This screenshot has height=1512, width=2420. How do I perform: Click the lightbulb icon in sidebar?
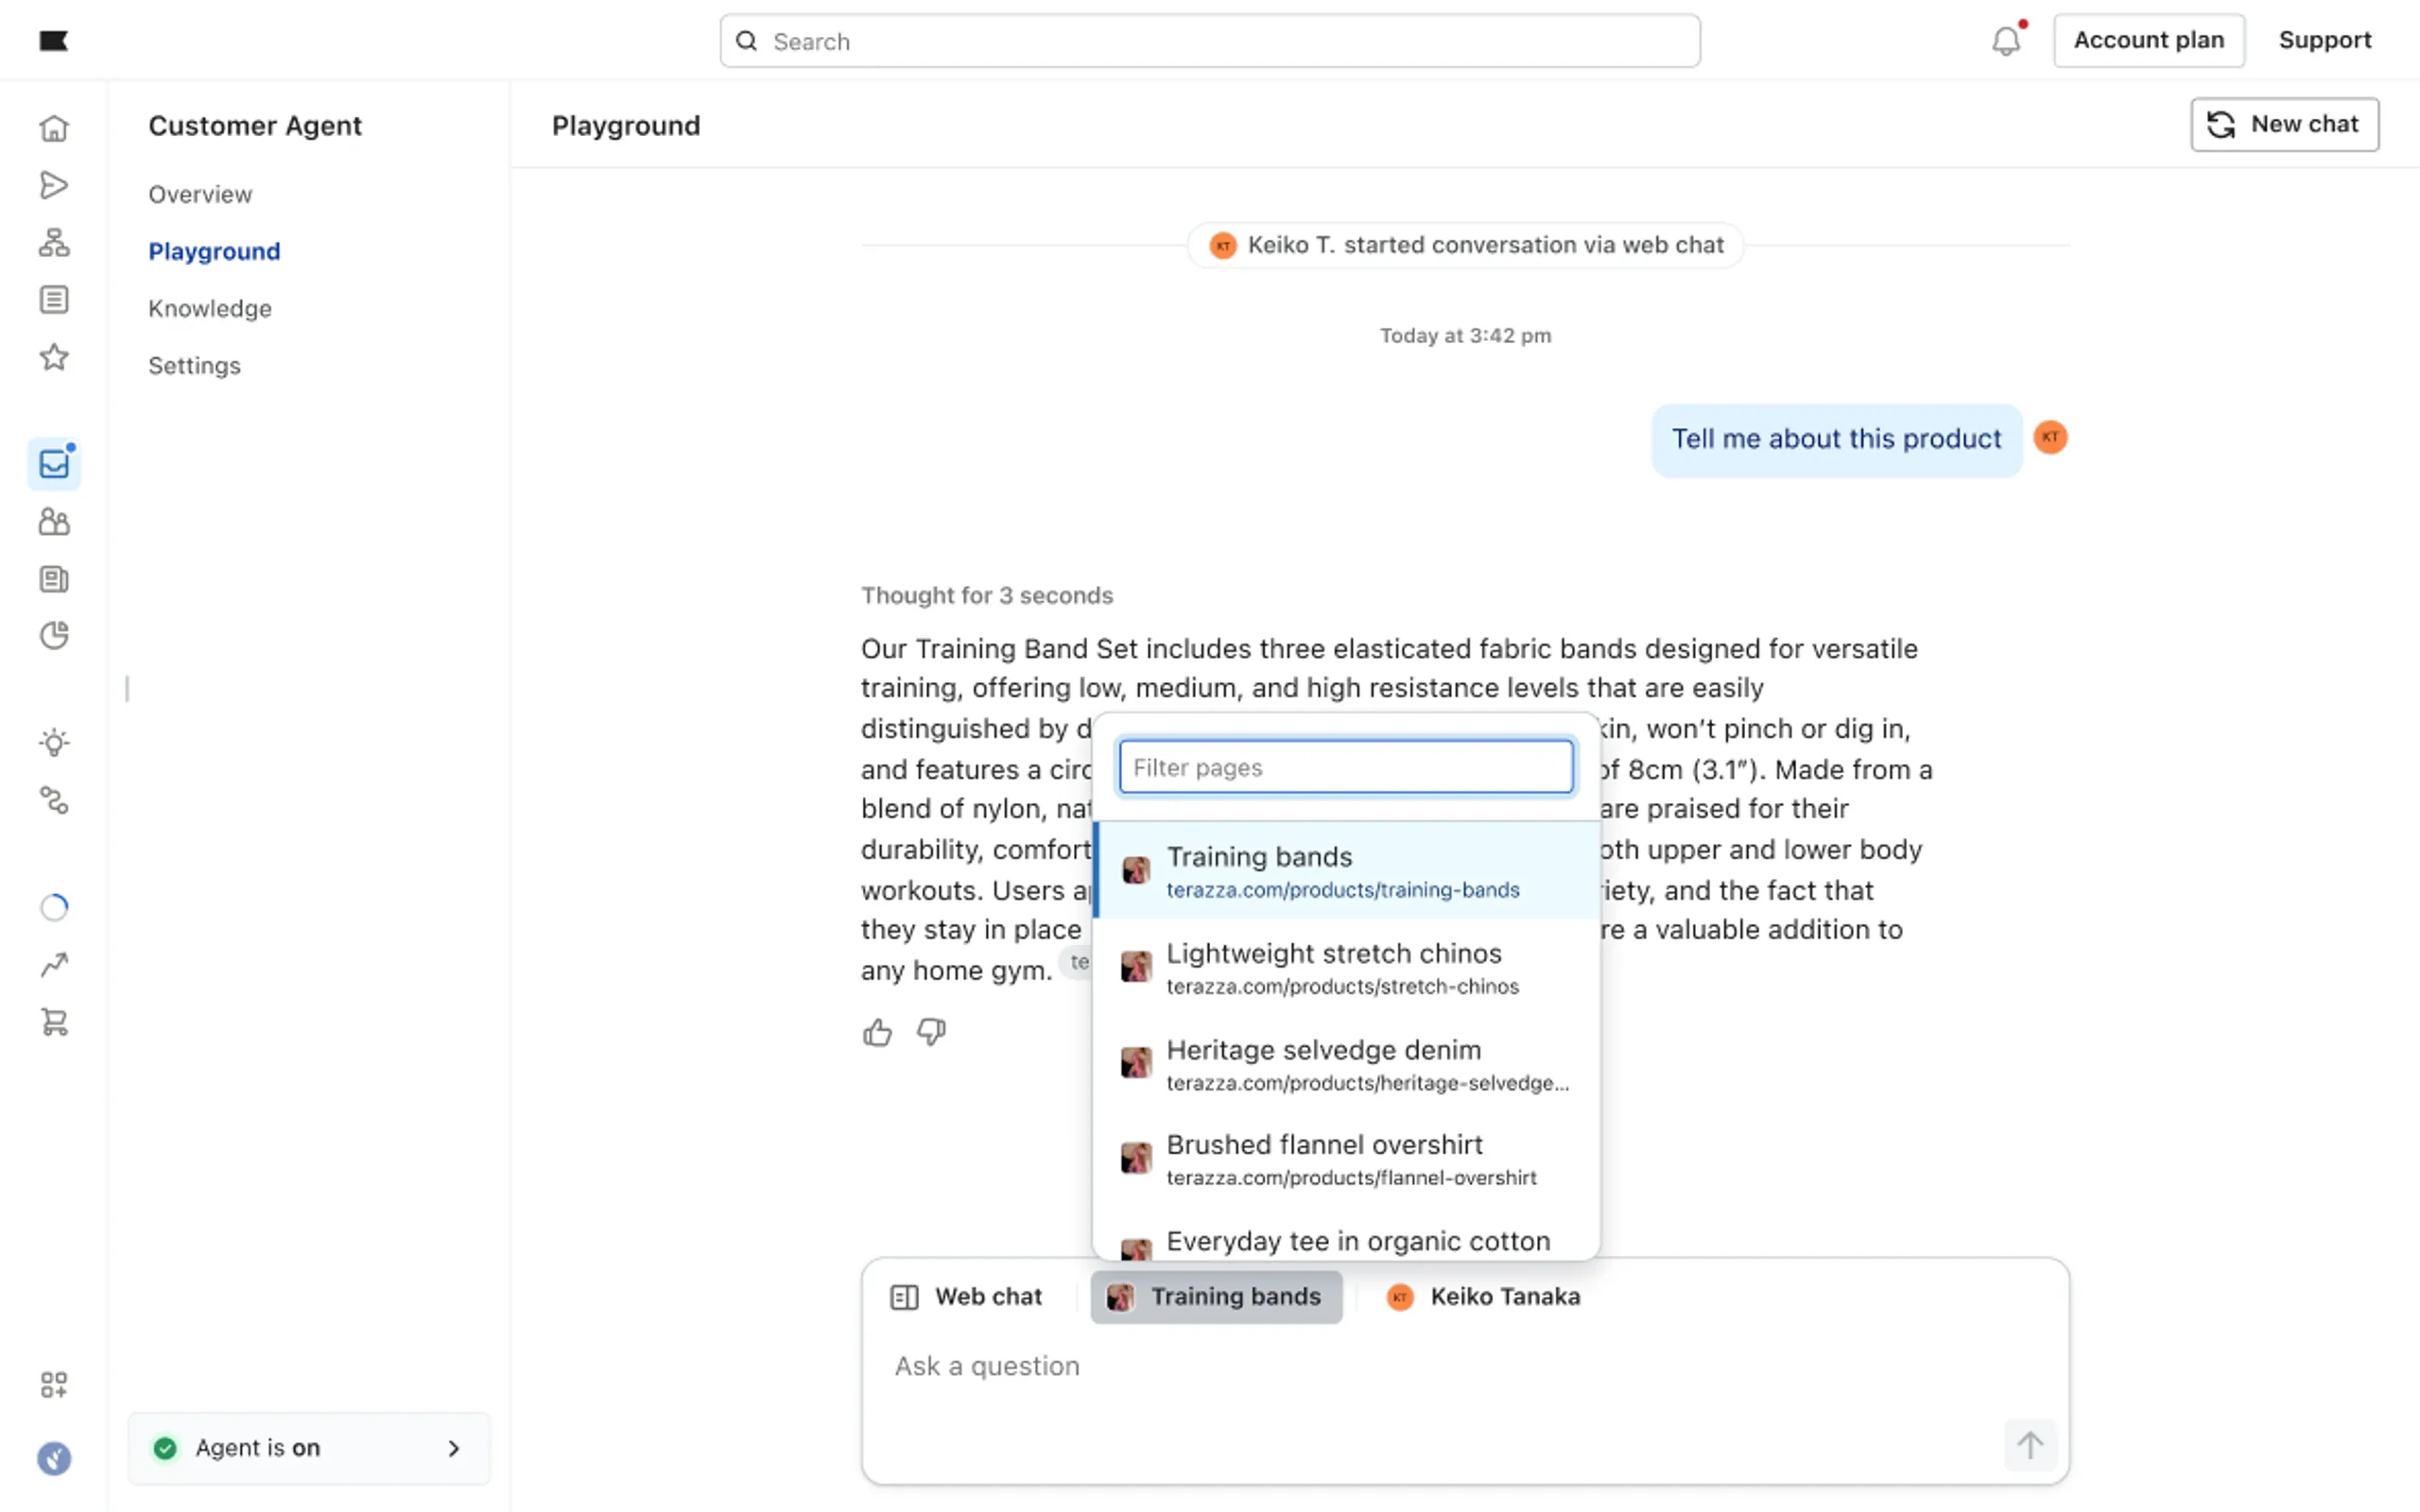(x=54, y=743)
